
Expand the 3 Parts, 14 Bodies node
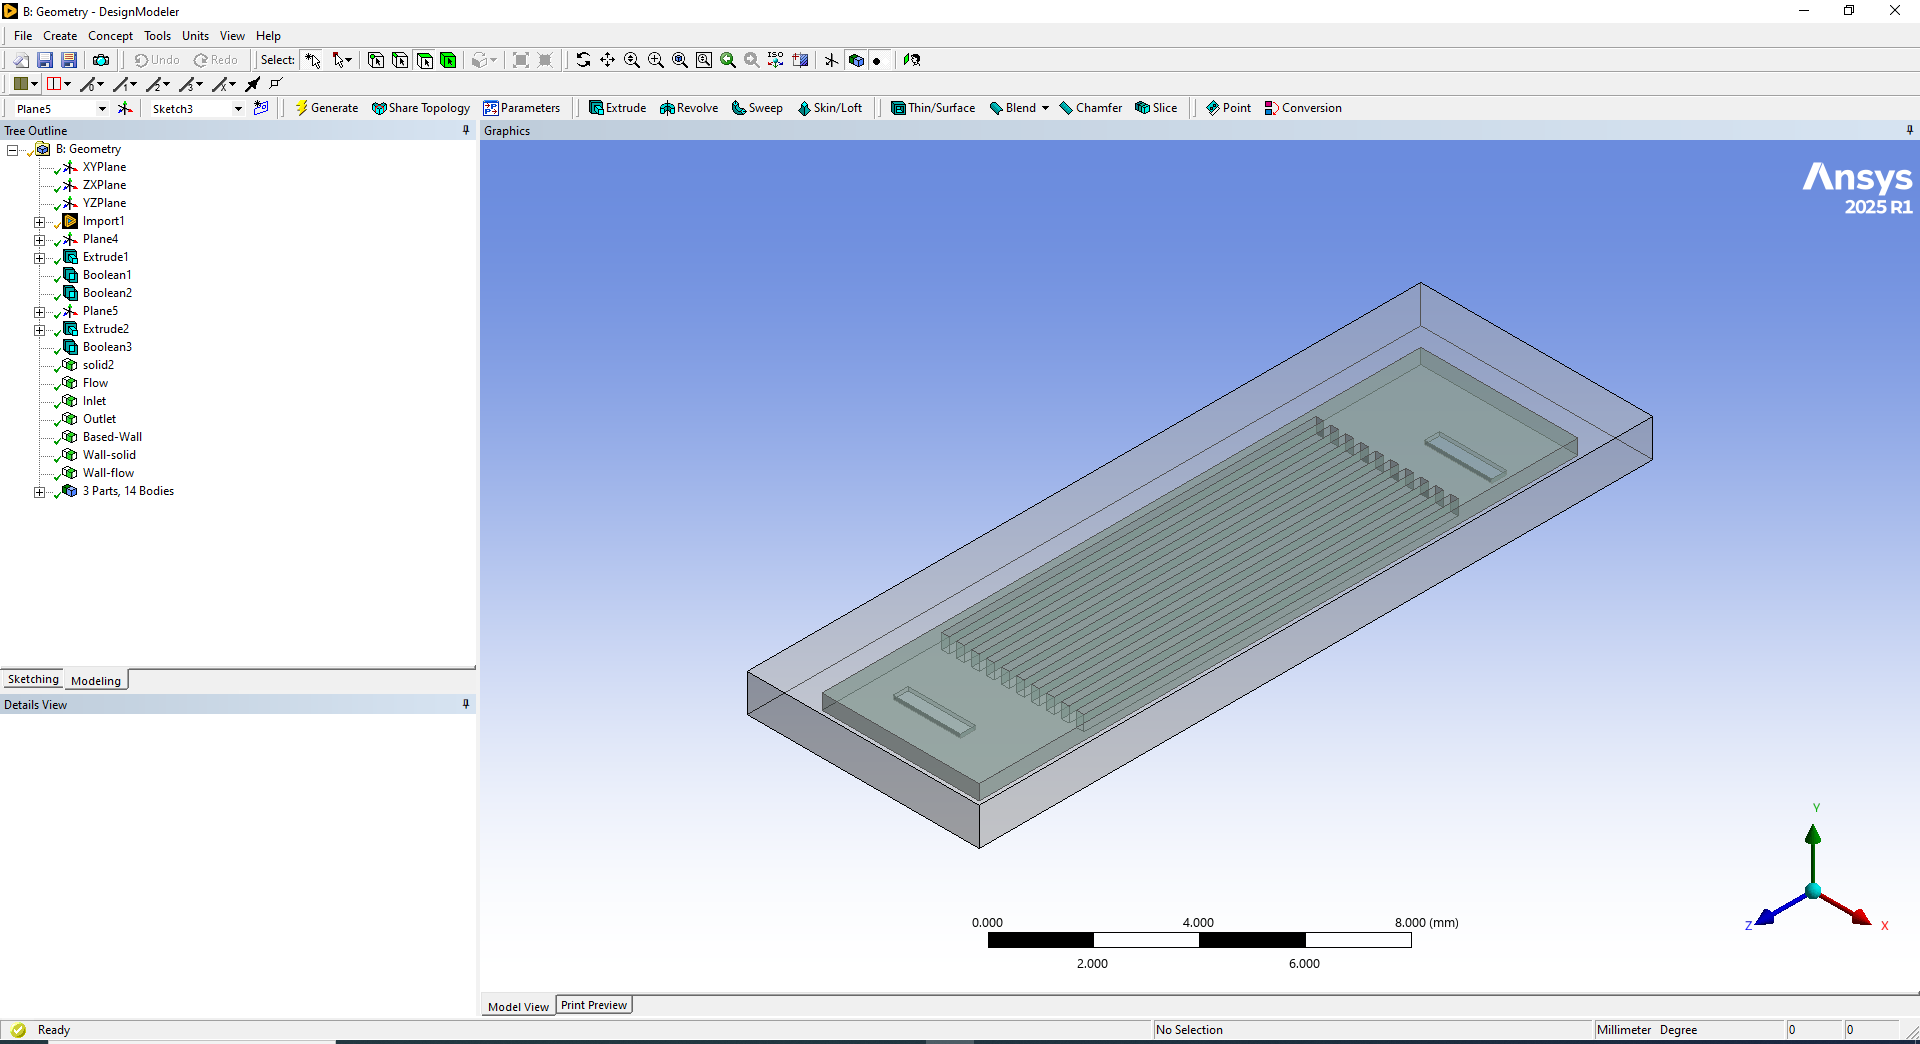[39, 491]
